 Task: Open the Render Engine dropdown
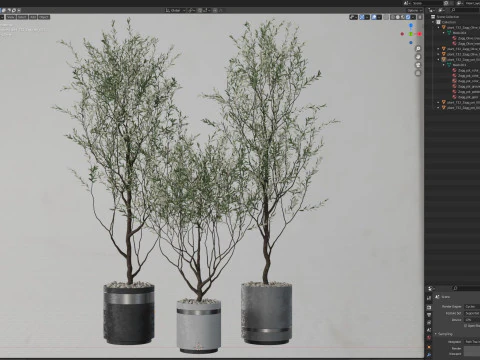coord(472,306)
